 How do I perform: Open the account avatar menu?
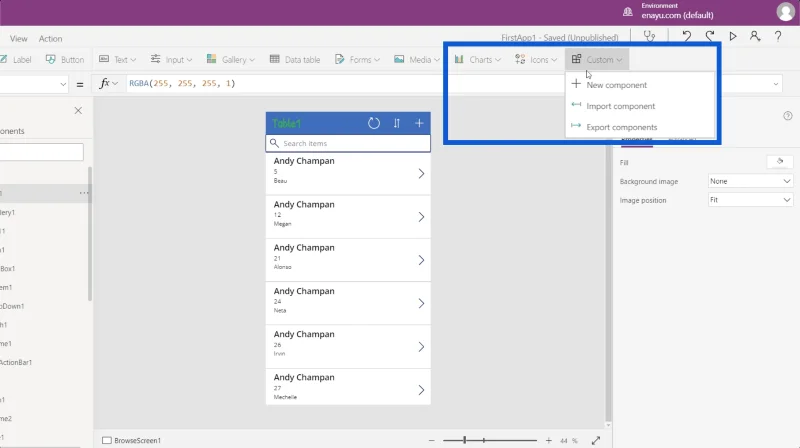(x=786, y=12)
